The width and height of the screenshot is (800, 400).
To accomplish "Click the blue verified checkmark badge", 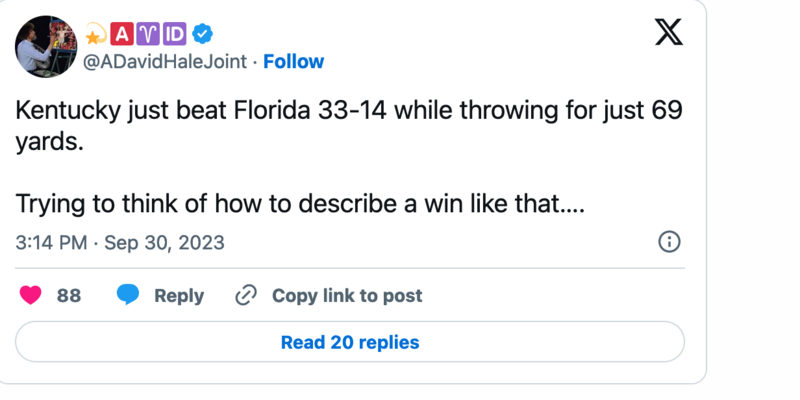I will pos(202,34).
